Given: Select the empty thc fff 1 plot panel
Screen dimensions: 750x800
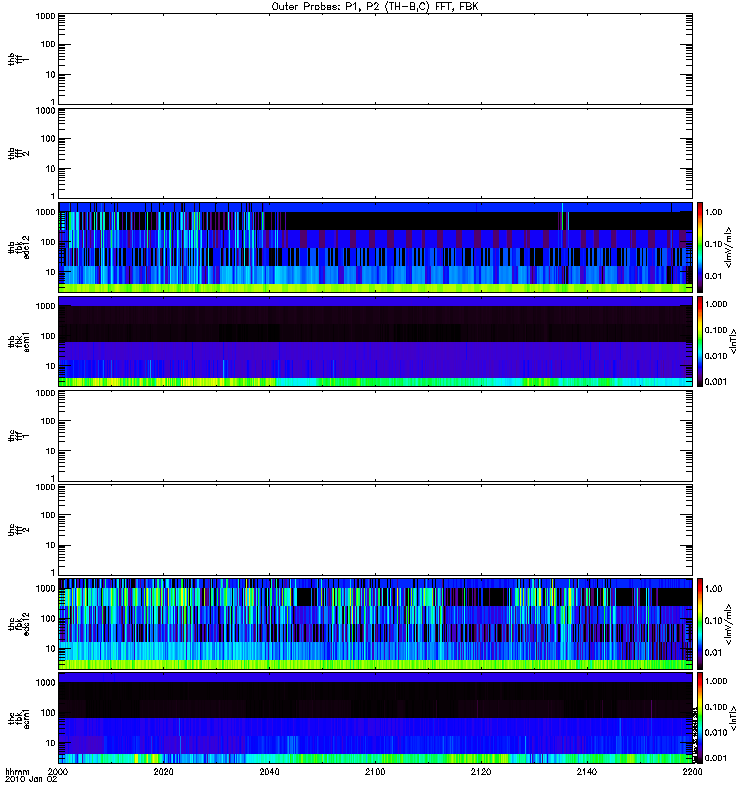Looking at the screenshot, I should pos(376,436).
